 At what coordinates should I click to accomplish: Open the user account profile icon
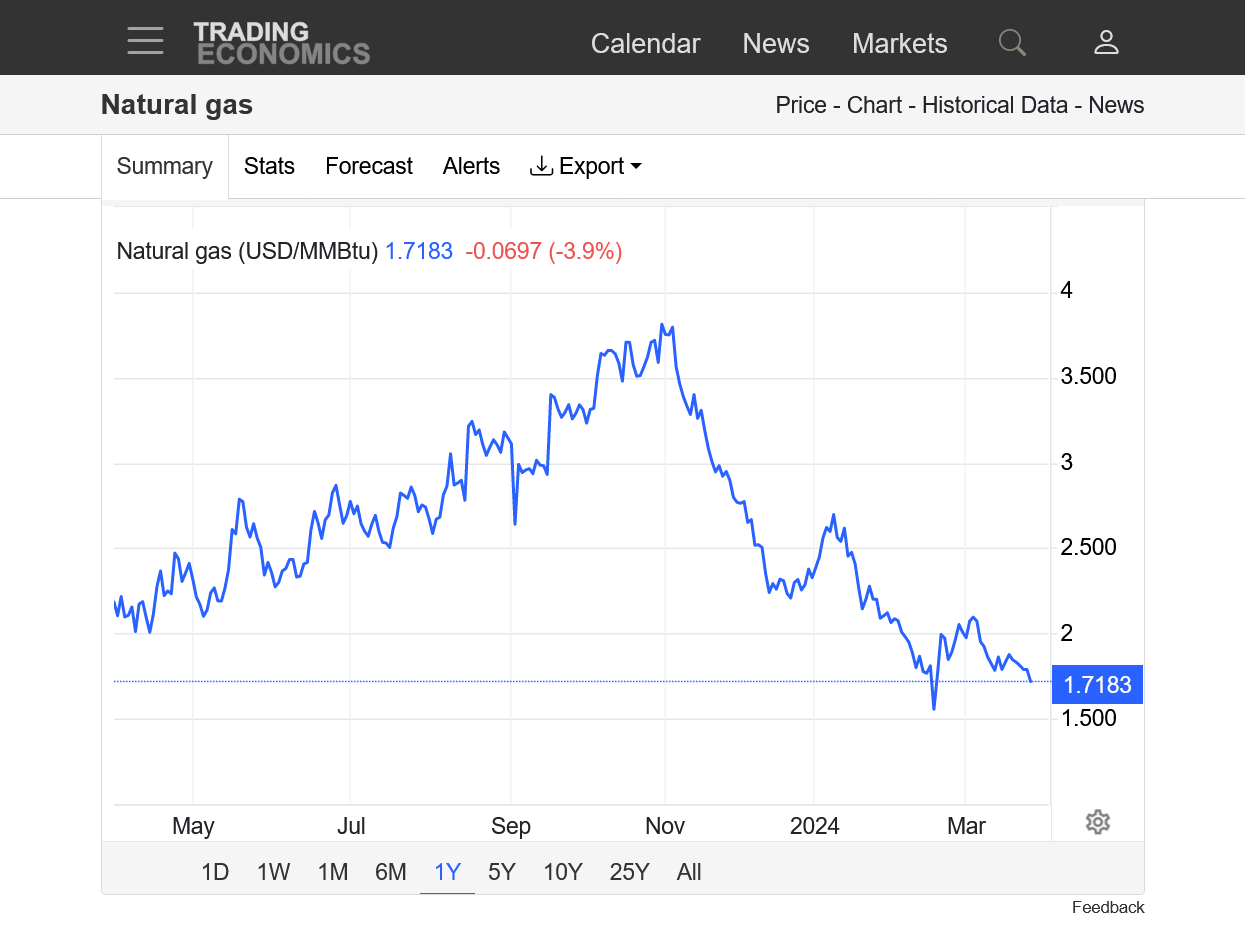[1106, 42]
